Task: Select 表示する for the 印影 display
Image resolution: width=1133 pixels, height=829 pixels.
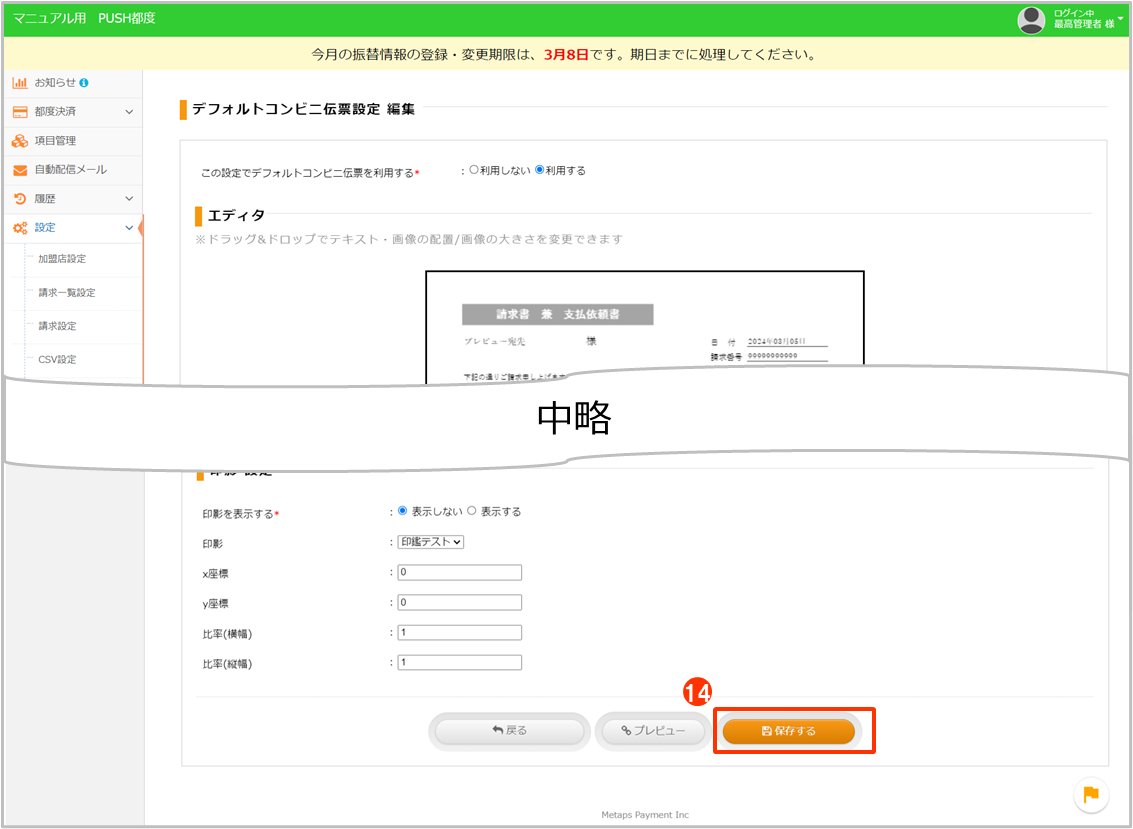Action: 472,511
